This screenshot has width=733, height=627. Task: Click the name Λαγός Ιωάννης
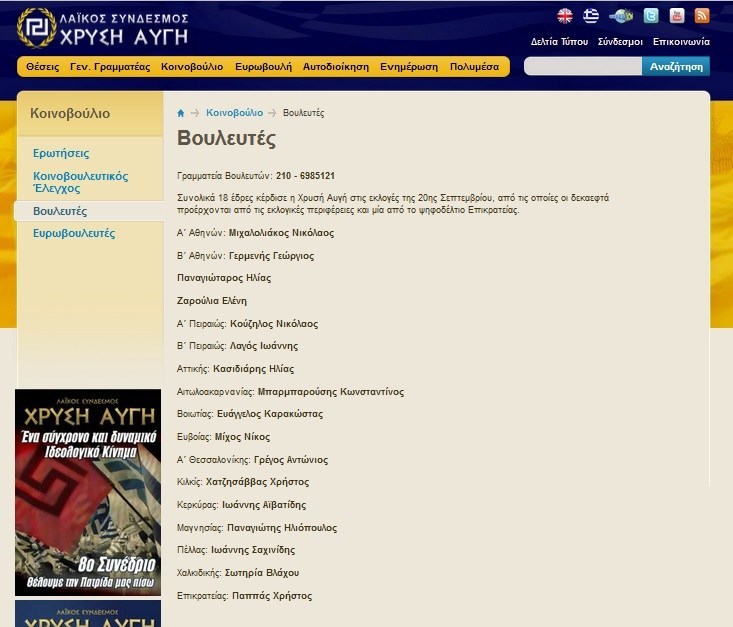pyautogui.click(x=264, y=346)
